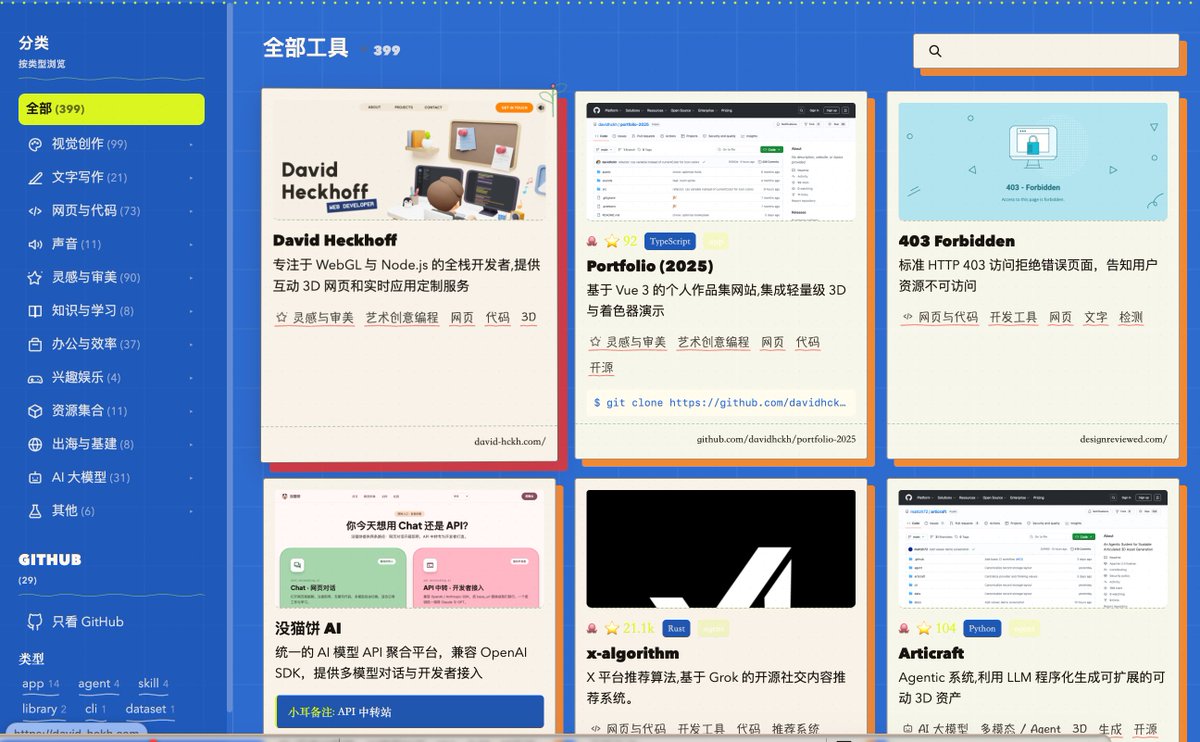The image size is (1200, 742).
Task: Click the Python language badge
Action: click(x=982, y=628)
